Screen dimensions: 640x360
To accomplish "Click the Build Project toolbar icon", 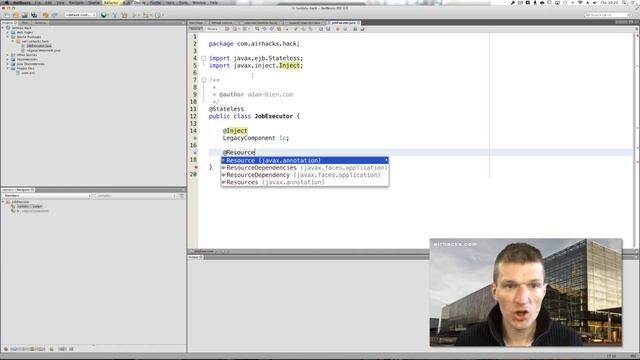I will [115, 15].
